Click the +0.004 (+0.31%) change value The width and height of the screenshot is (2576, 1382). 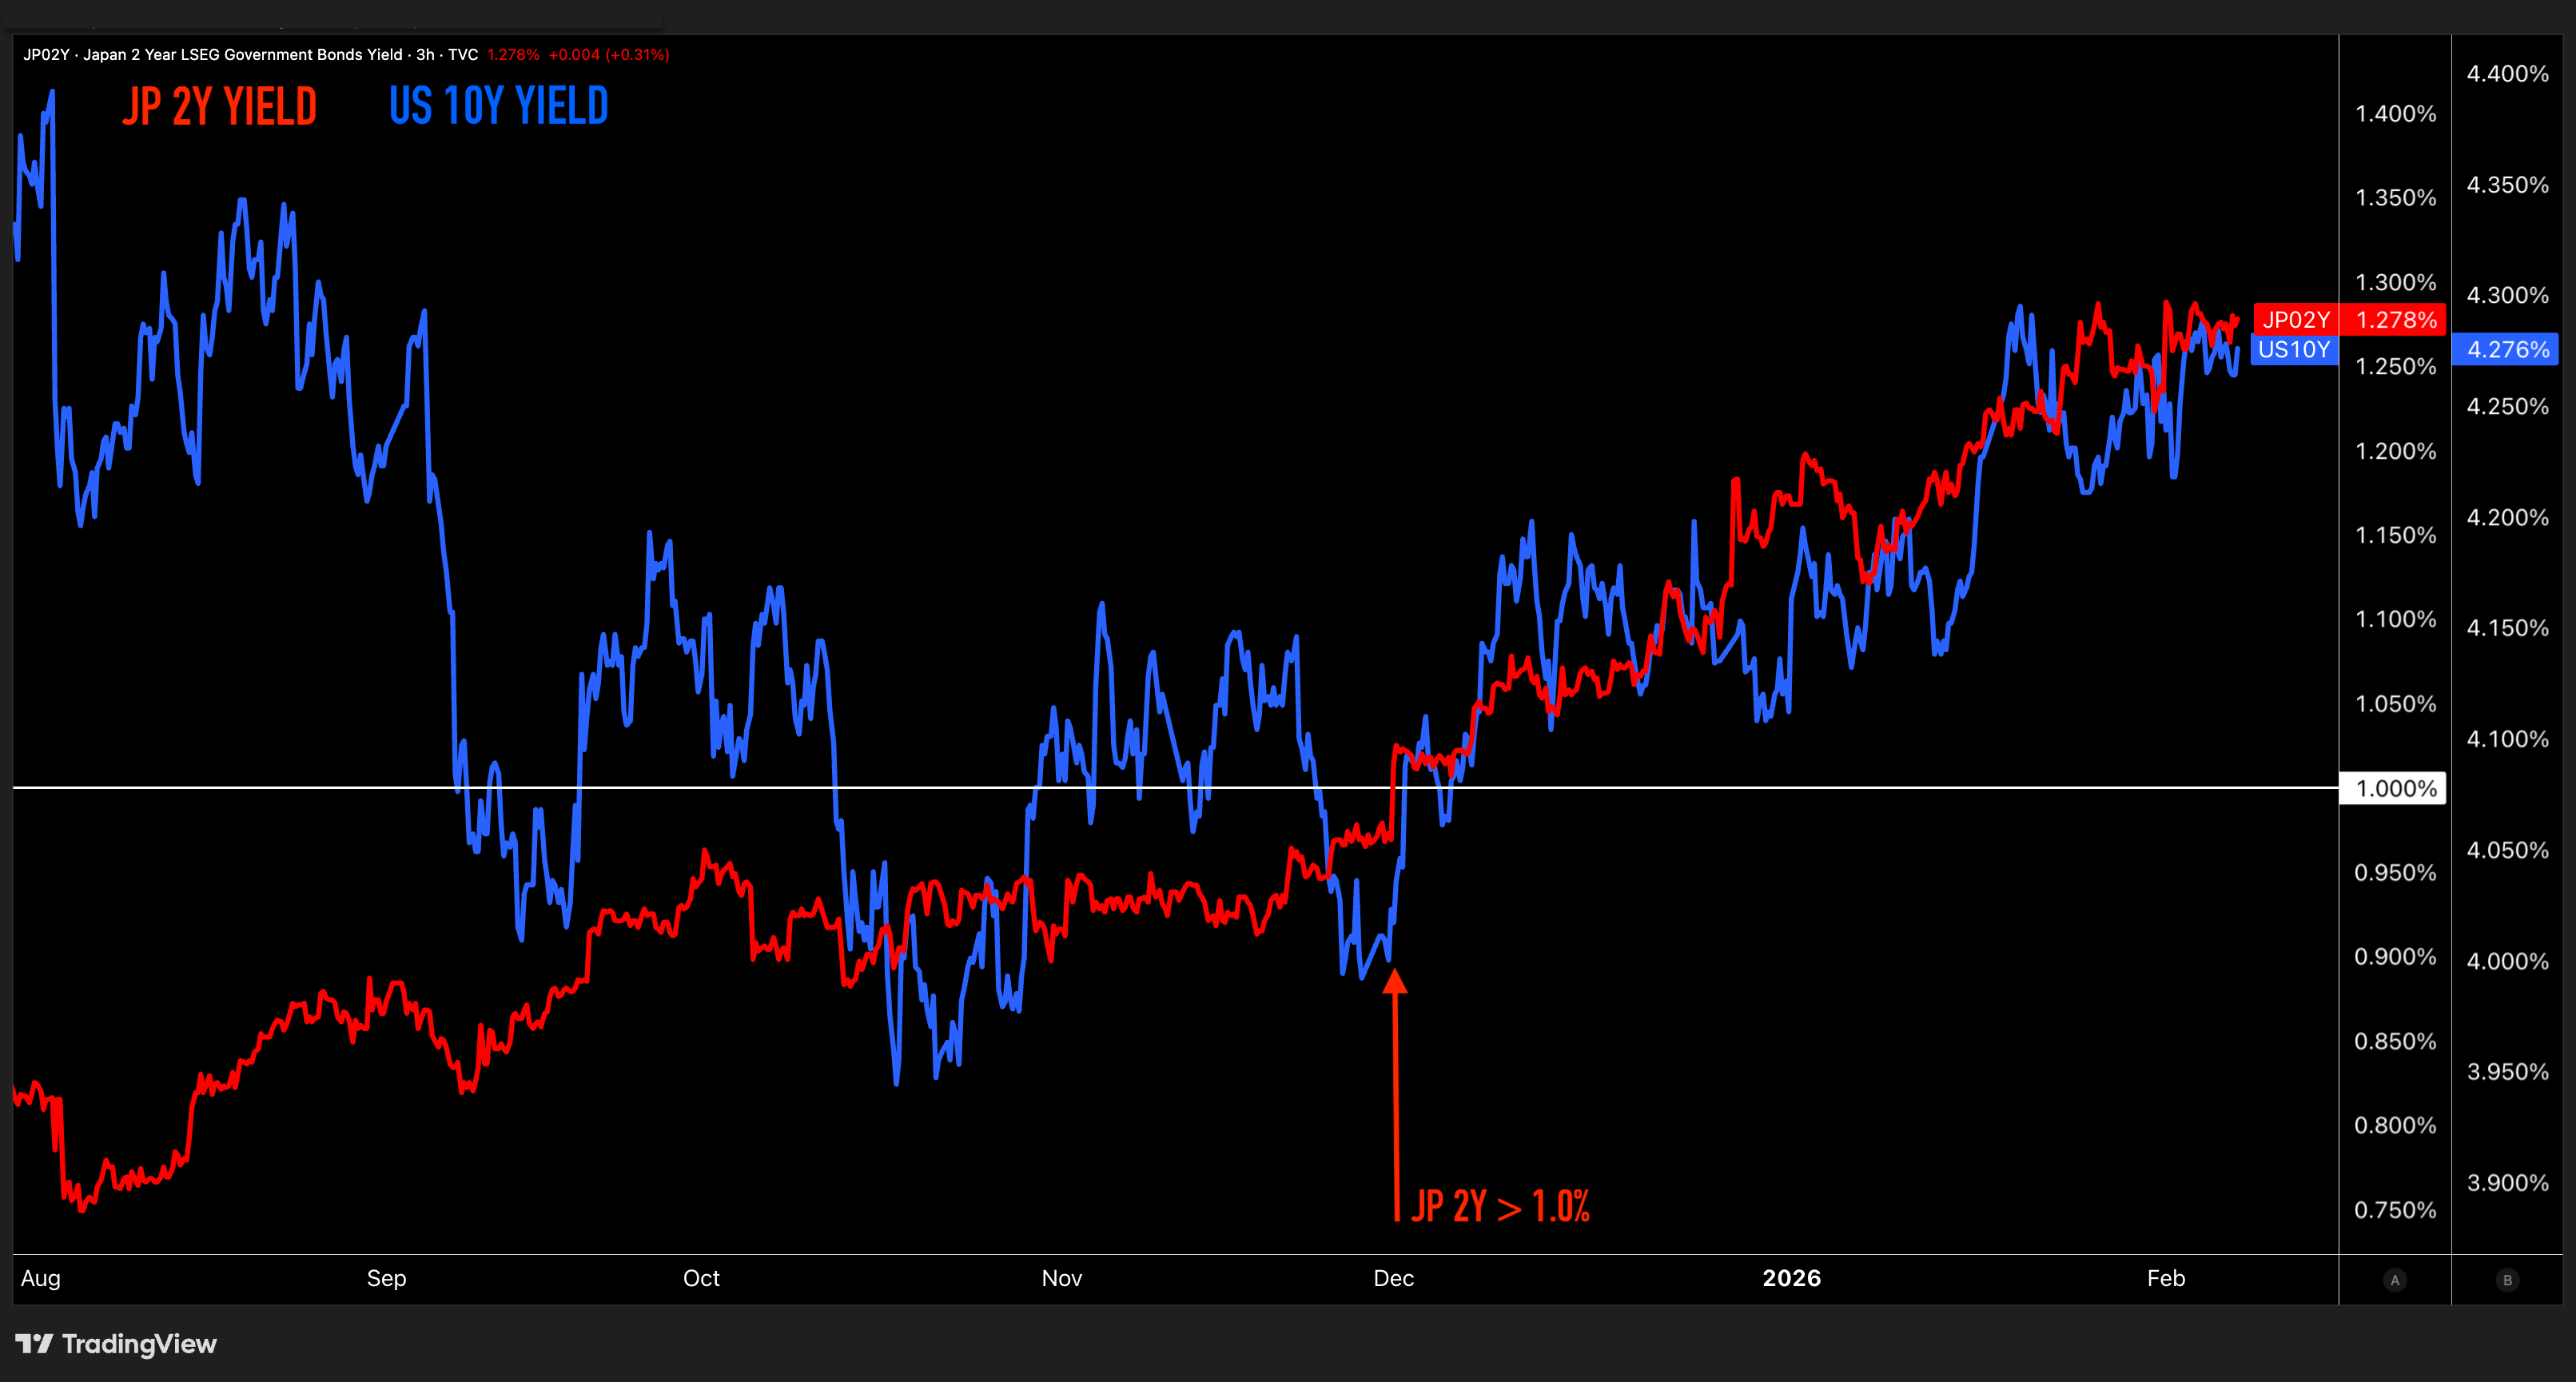pyautogui.click(x=609, y=54)
